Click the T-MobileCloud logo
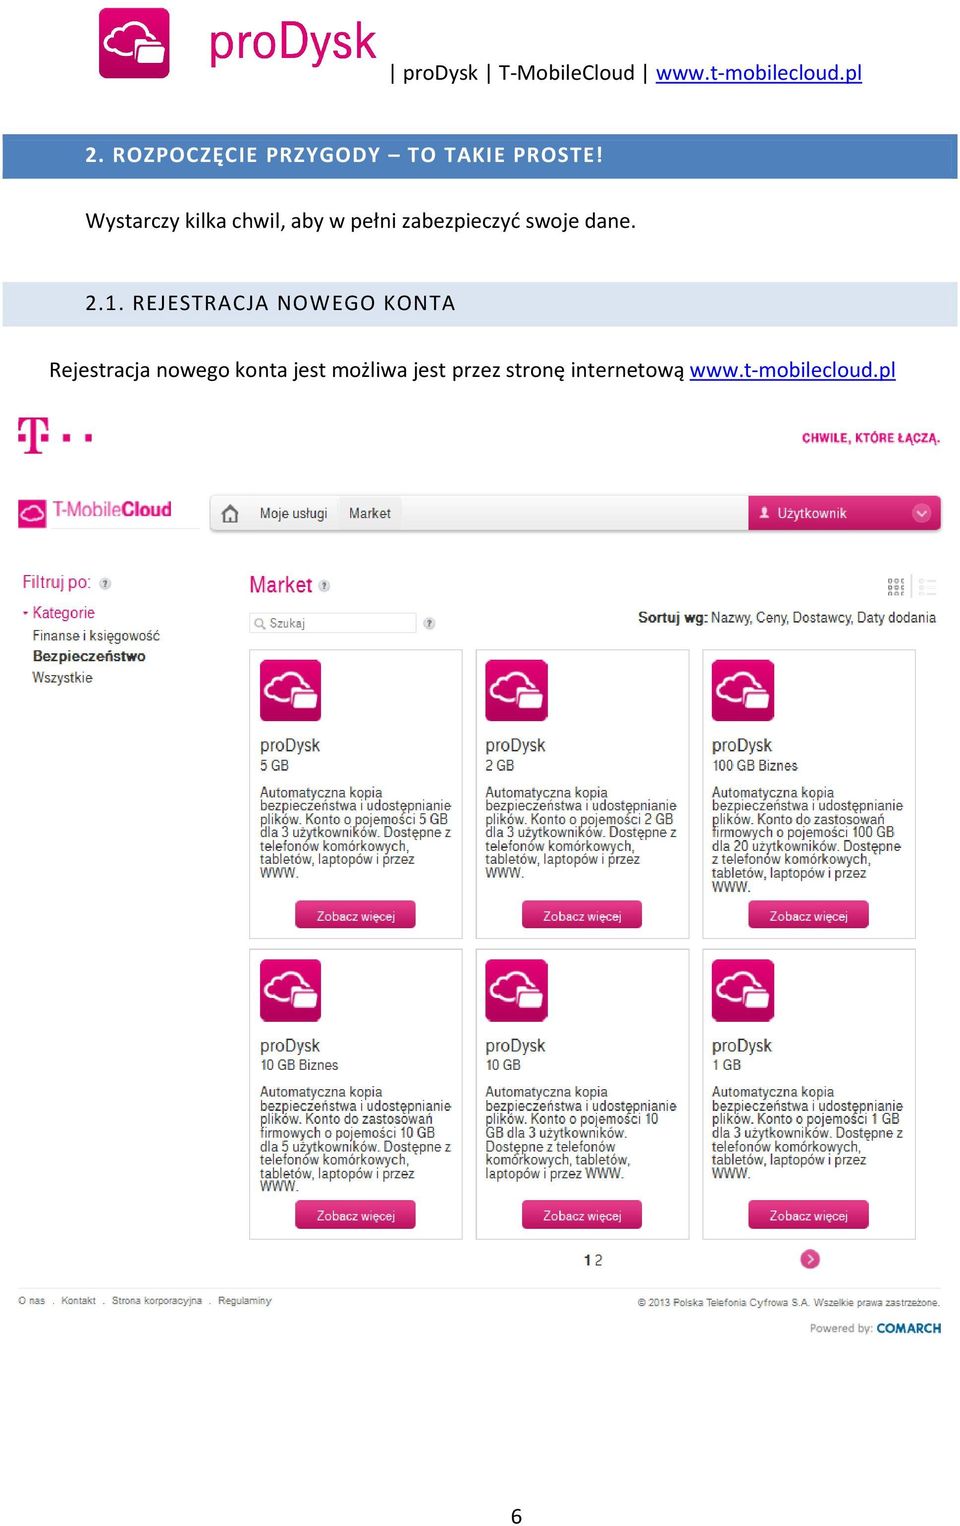960x1526 pixels. point(95,511)
